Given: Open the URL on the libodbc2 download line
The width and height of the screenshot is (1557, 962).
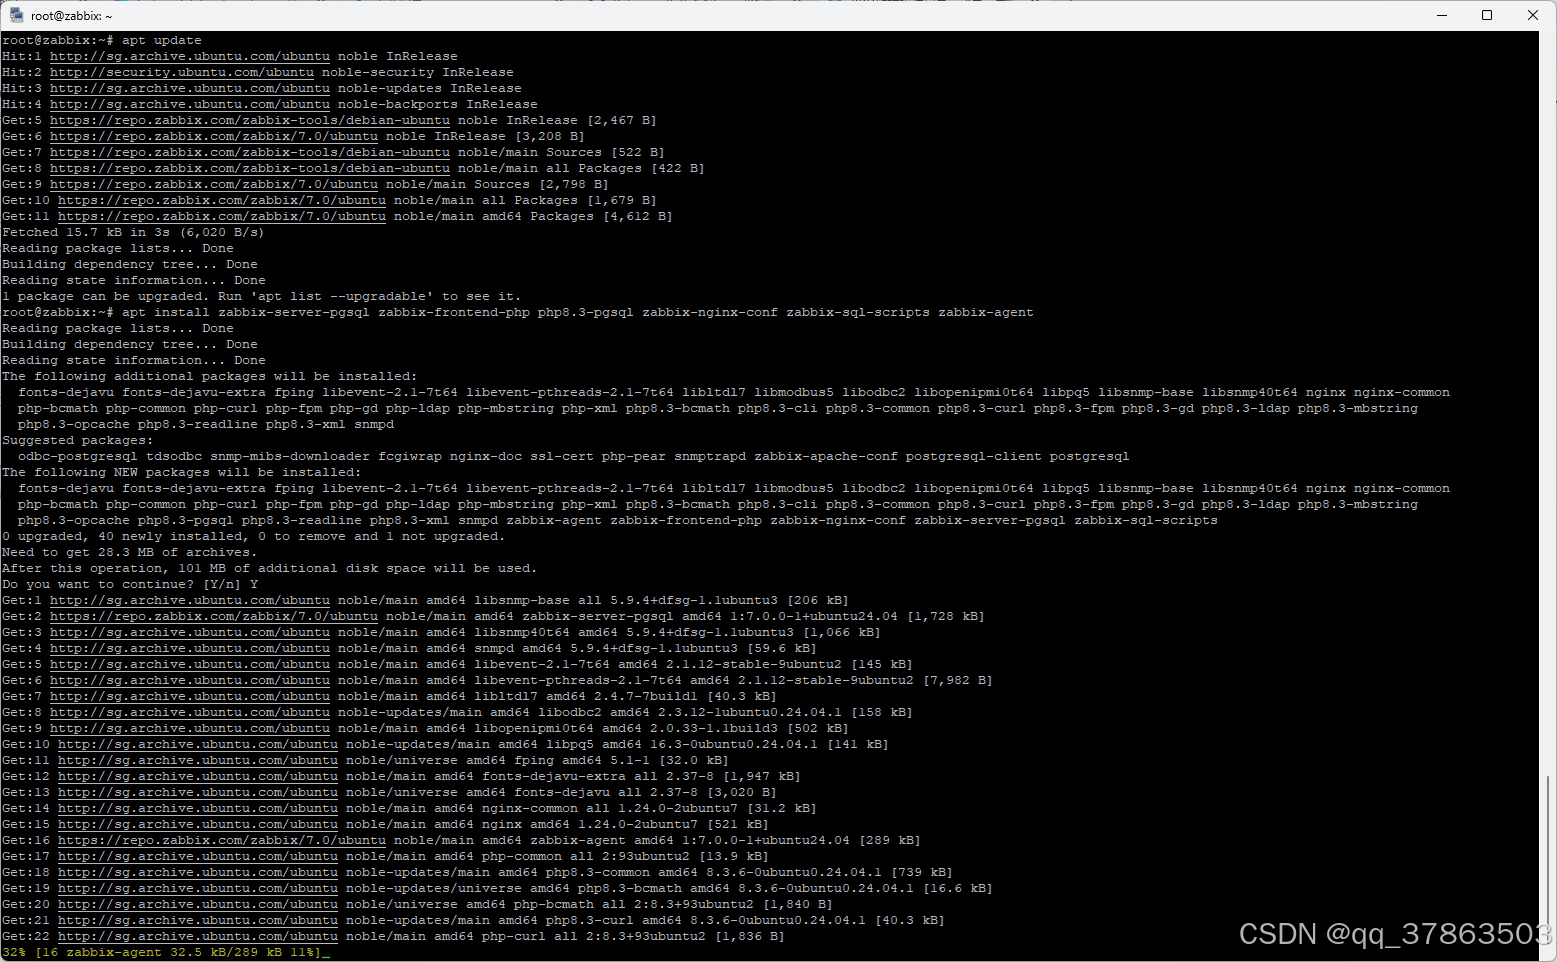Looking at the screenshot, I should click(x=190, y=713).
